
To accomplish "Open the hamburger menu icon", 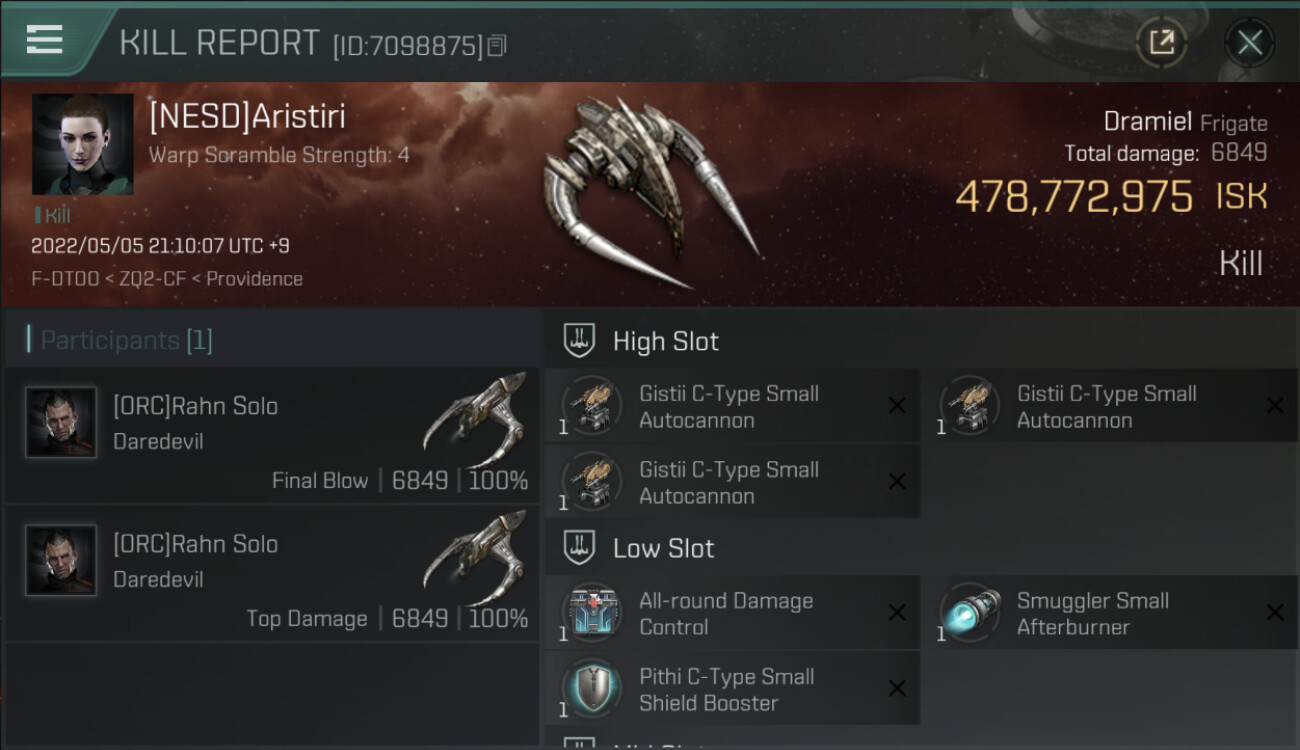I will coord(44,40).
